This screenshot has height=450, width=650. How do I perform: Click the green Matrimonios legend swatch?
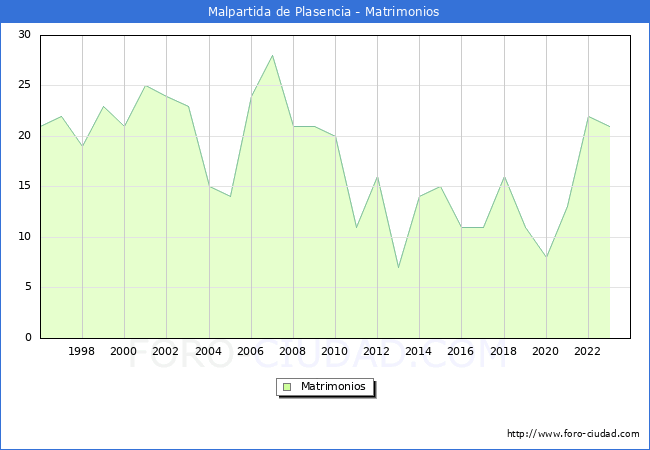pos(286,387)
